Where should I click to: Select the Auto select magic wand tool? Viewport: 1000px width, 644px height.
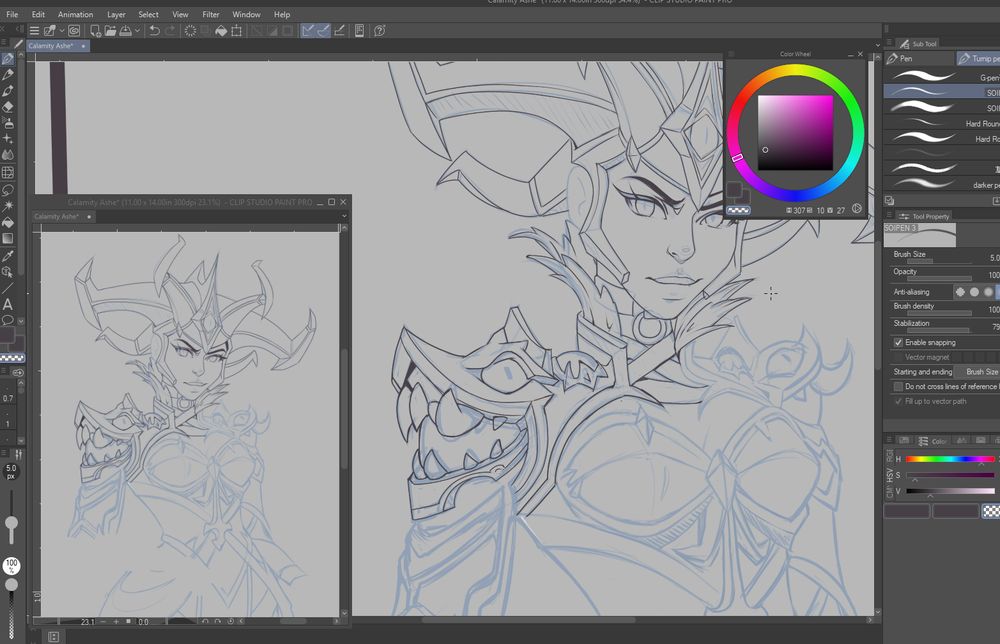[x=8, y=205]
